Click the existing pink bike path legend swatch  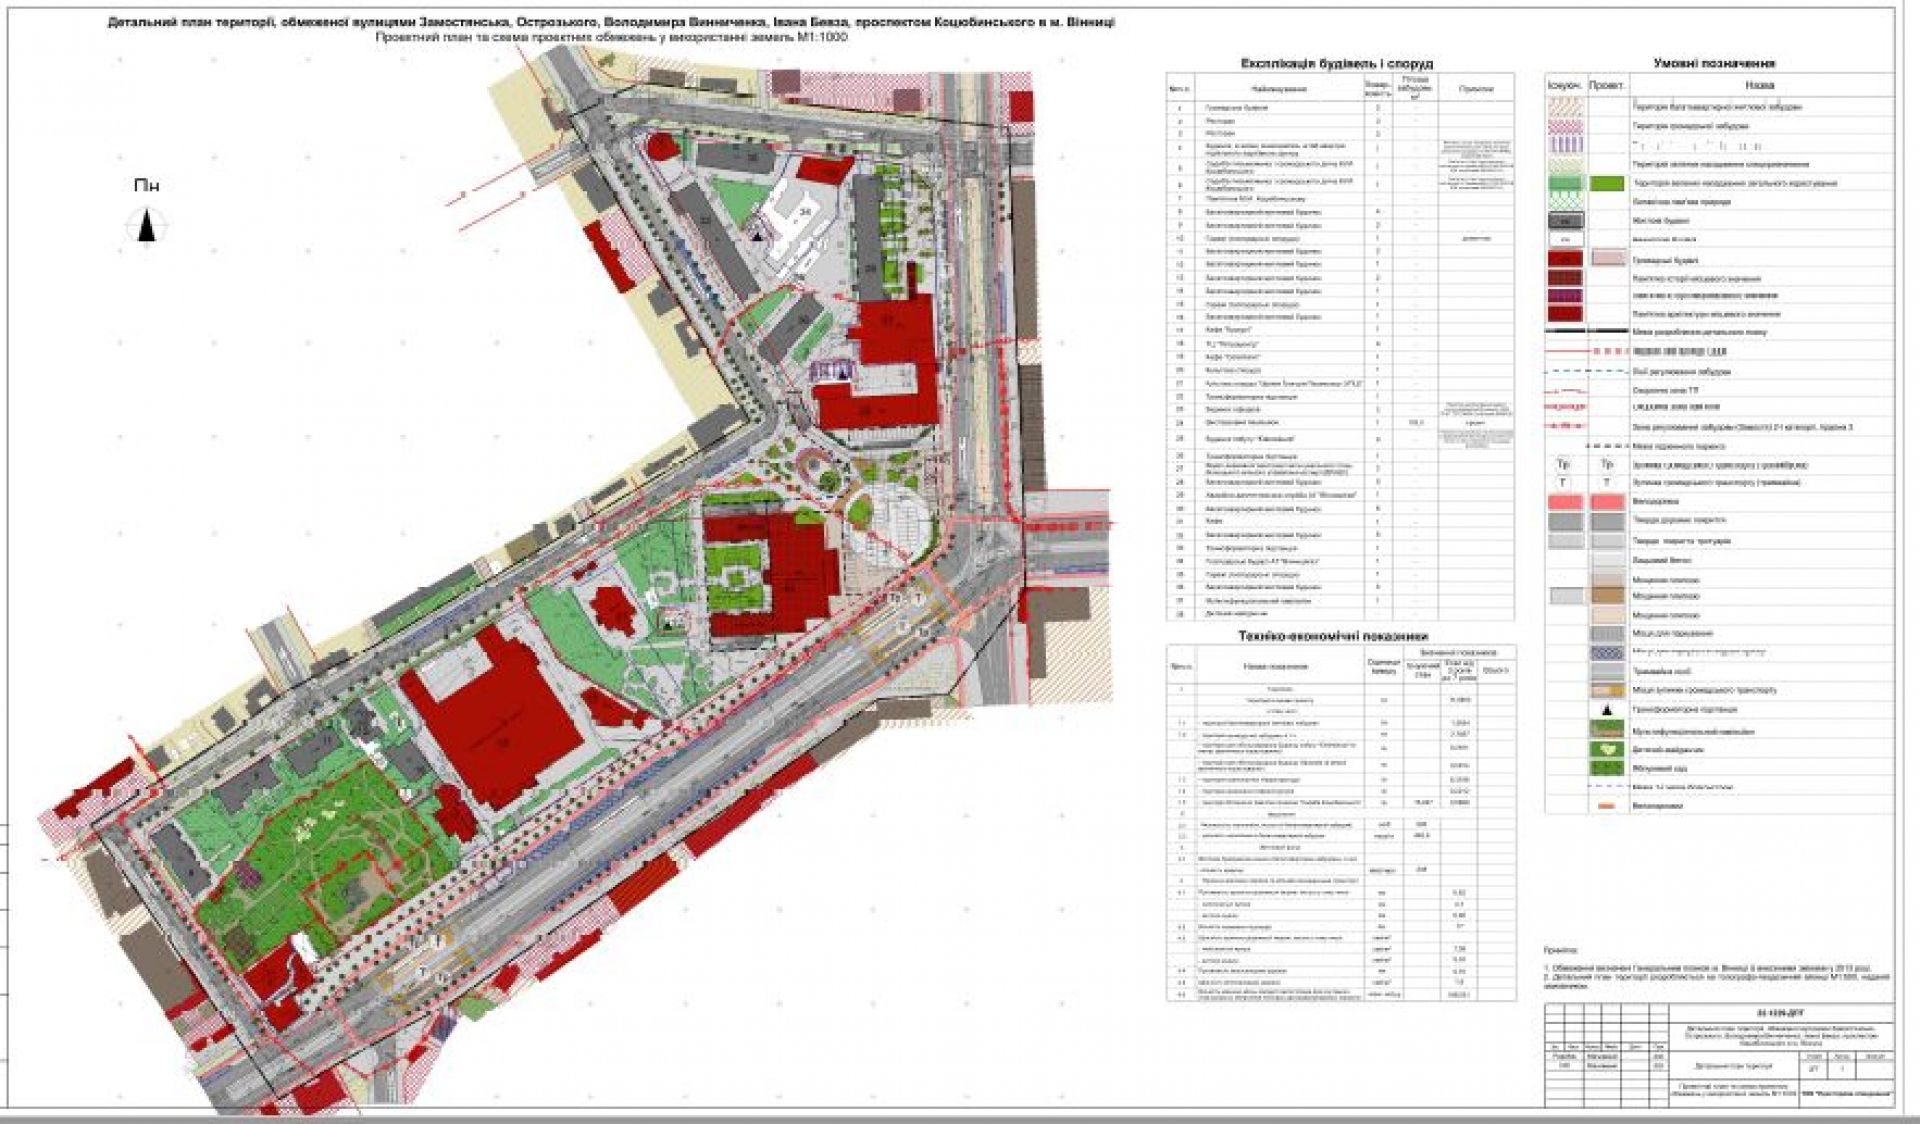click(x=1565, y=502)
